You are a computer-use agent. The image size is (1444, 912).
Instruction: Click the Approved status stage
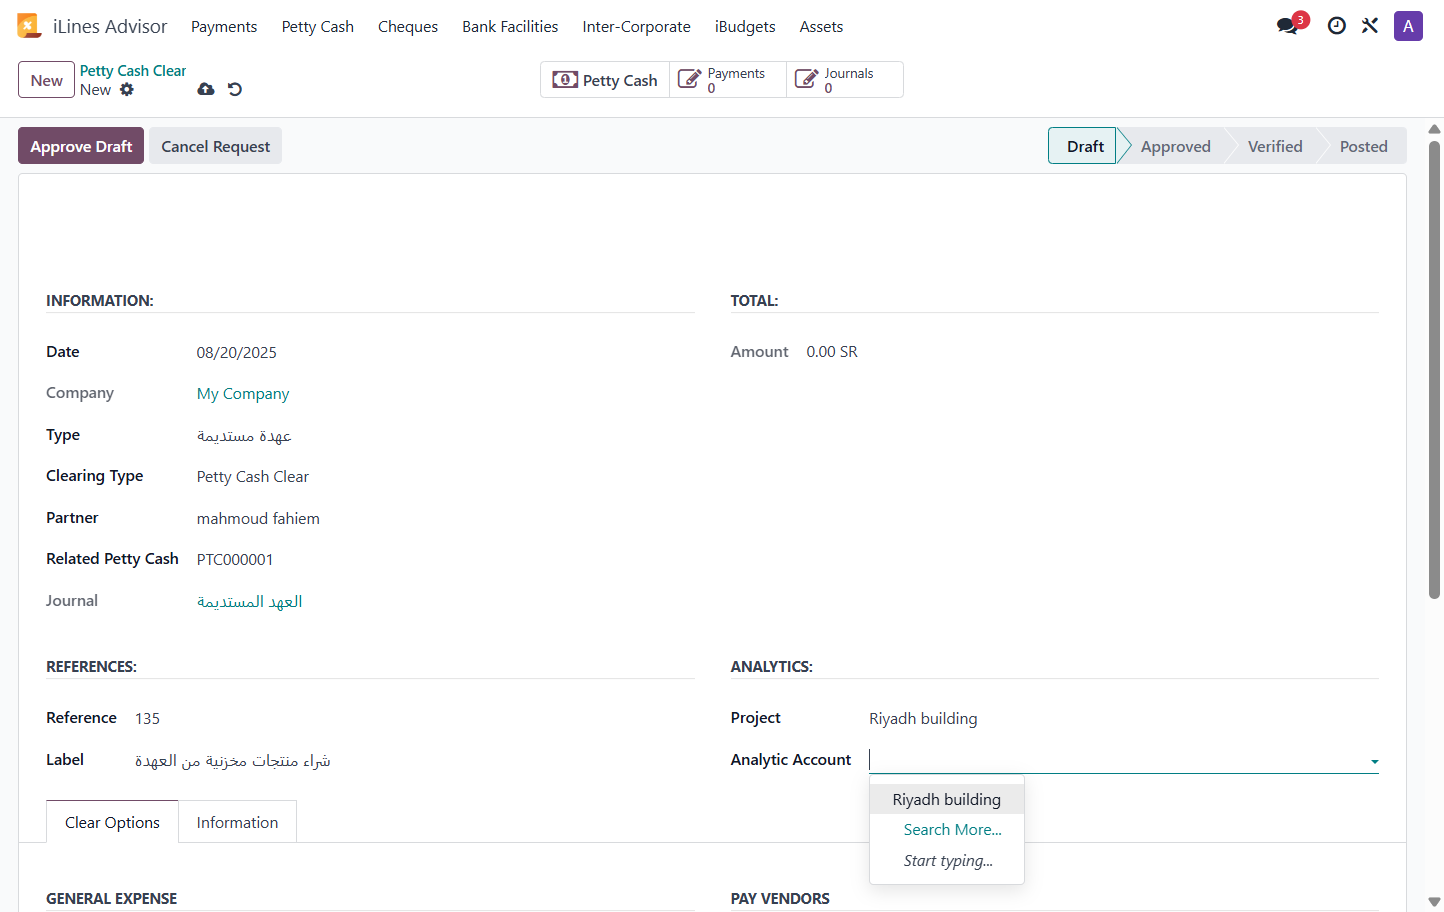(1175, 146)
